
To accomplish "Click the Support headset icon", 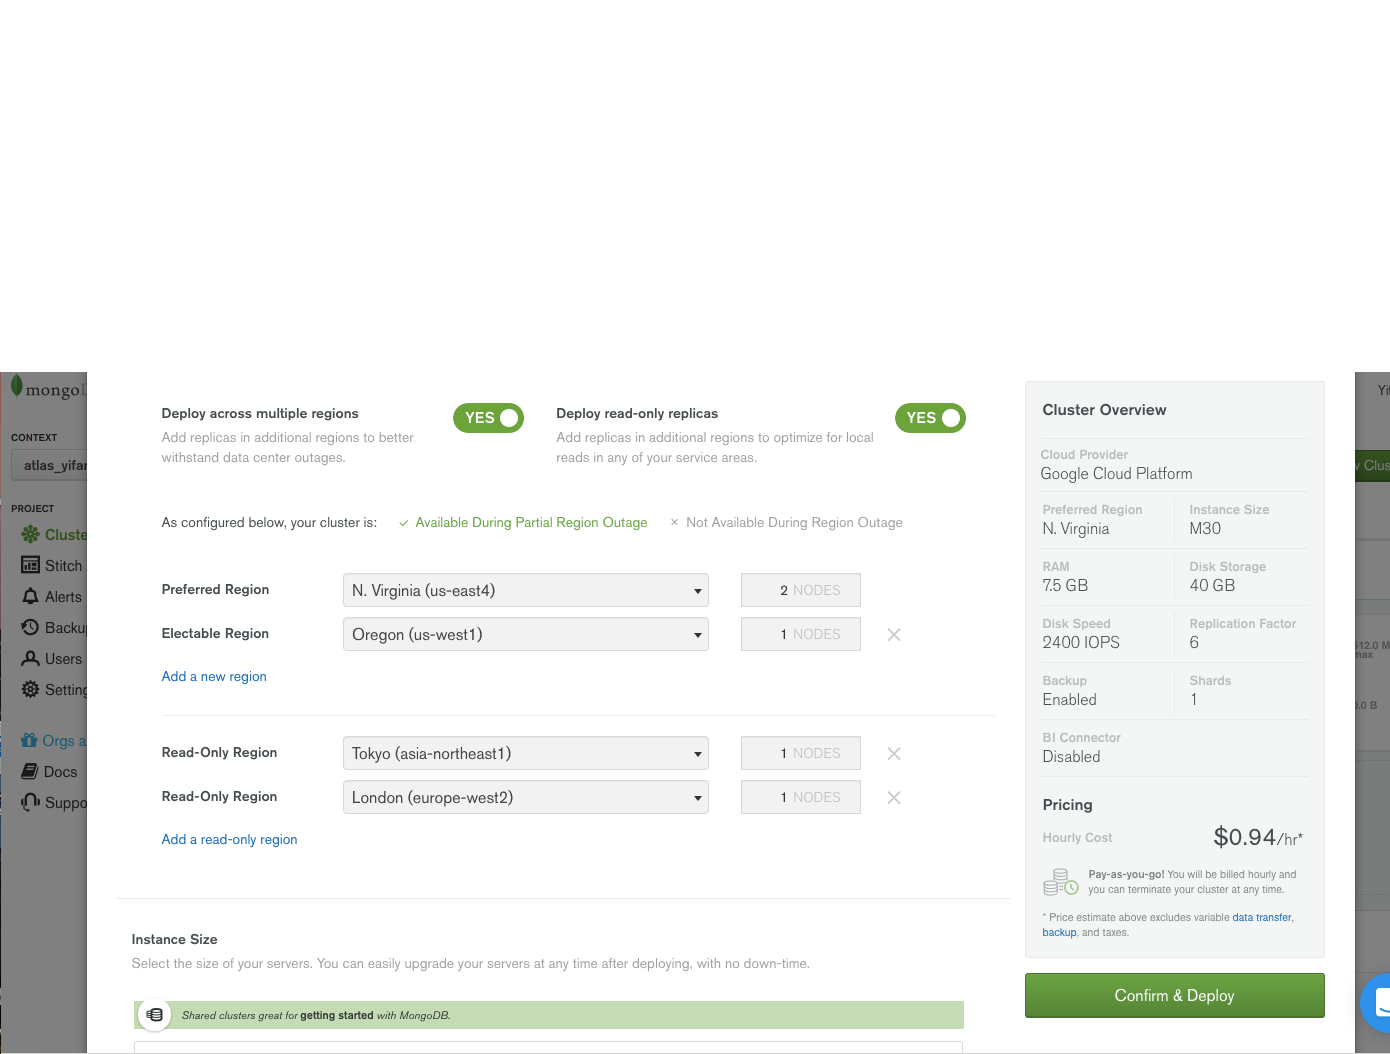I will coord(30,802).
